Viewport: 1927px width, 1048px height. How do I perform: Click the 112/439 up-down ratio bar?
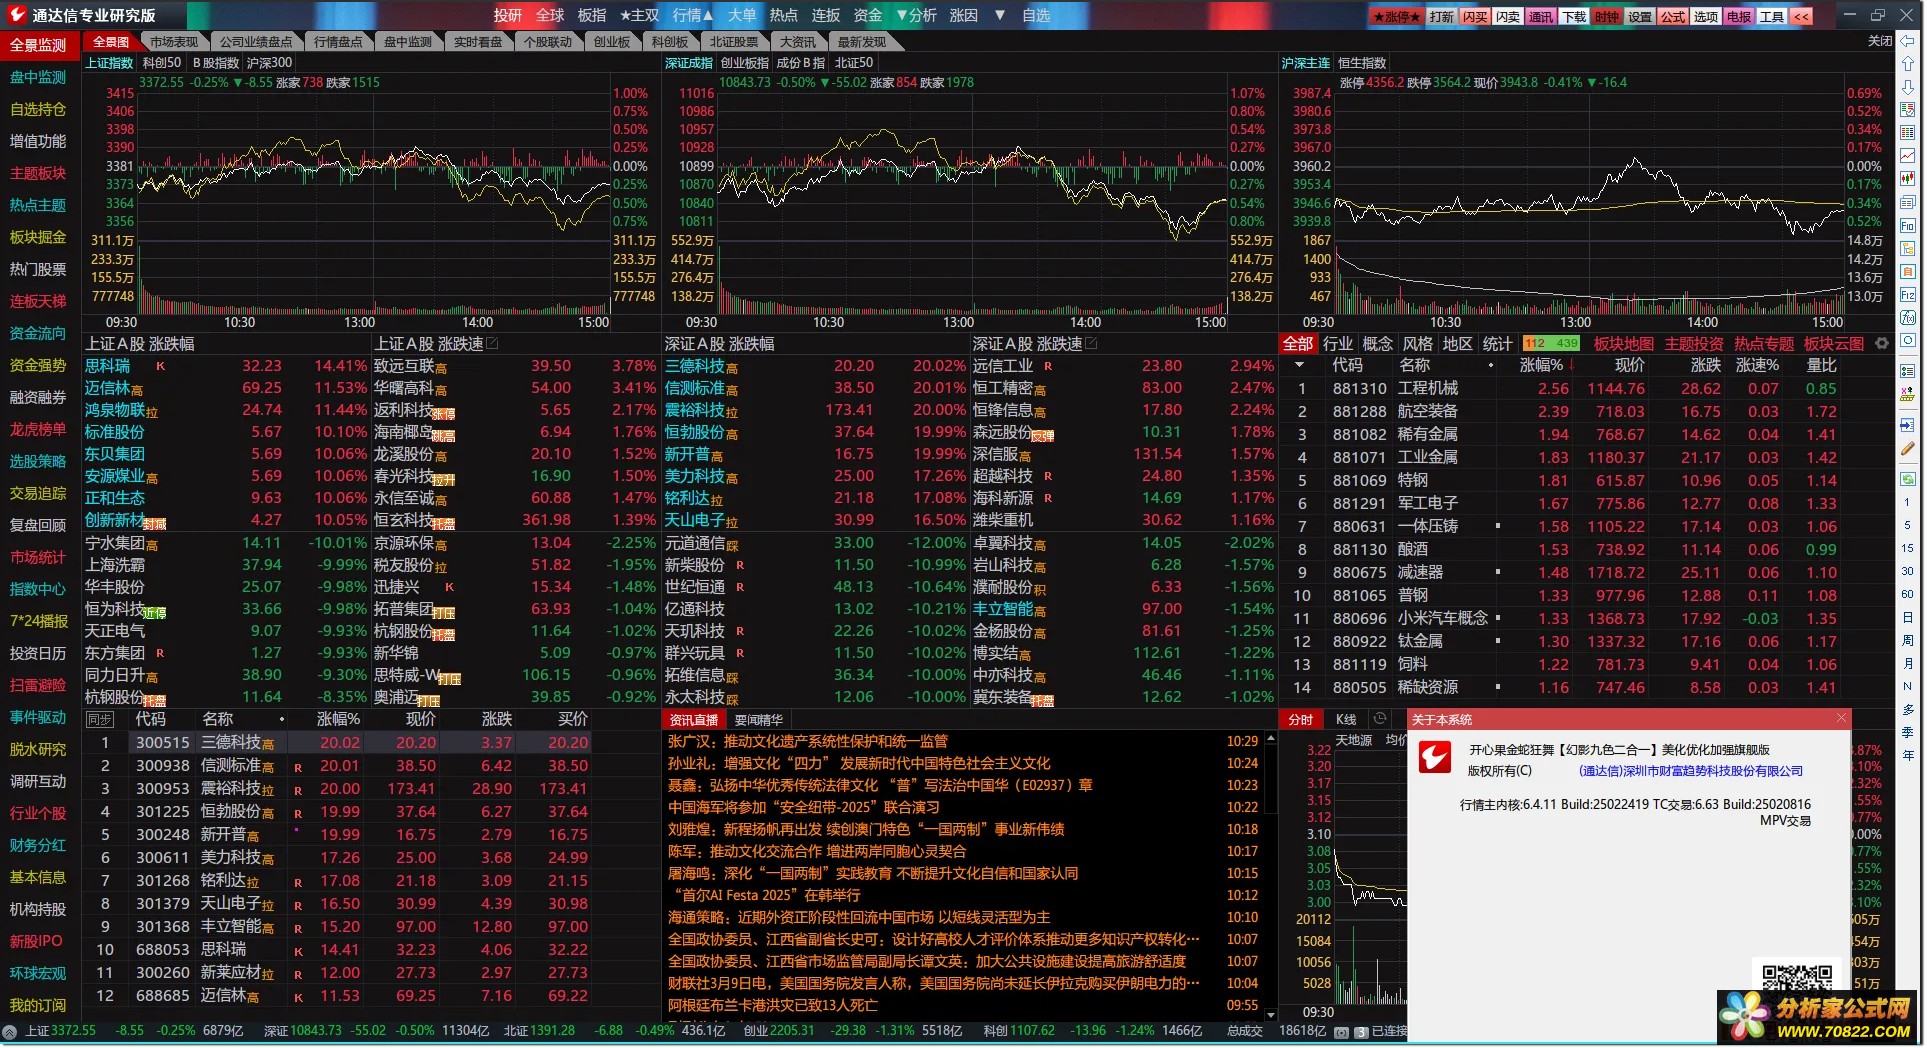tap(1551, 344)
